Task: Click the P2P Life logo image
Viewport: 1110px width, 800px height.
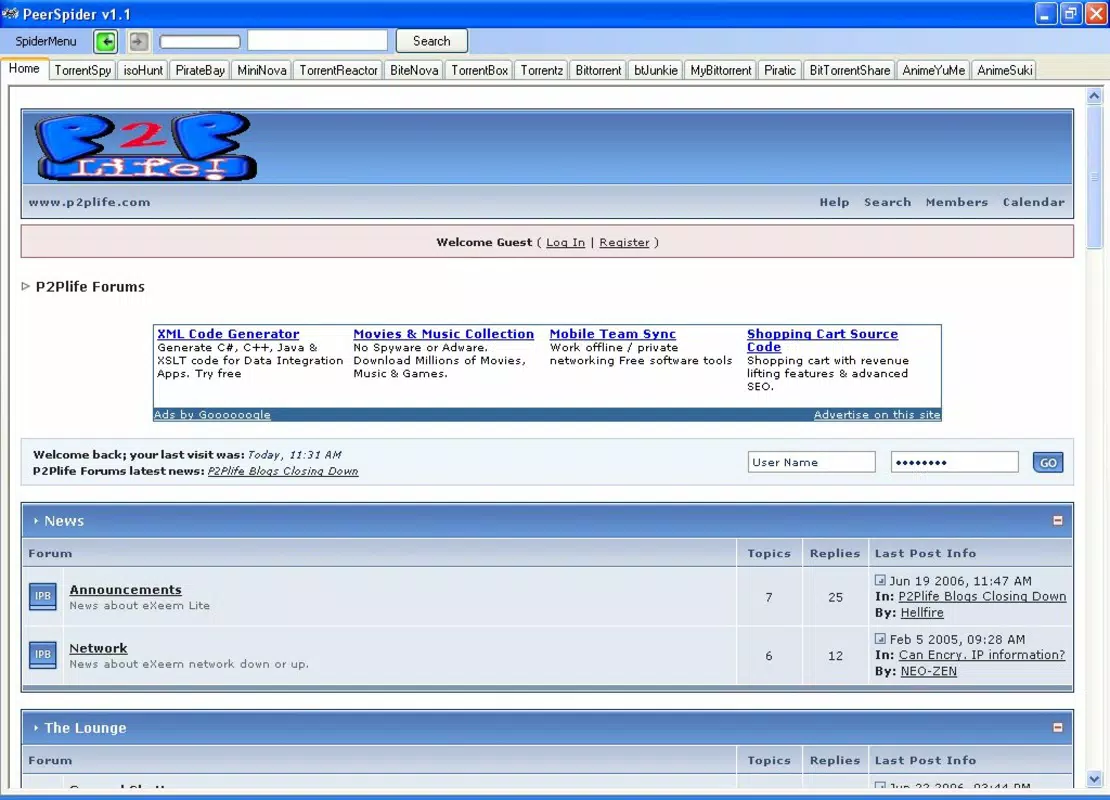Action: [145, 147]
